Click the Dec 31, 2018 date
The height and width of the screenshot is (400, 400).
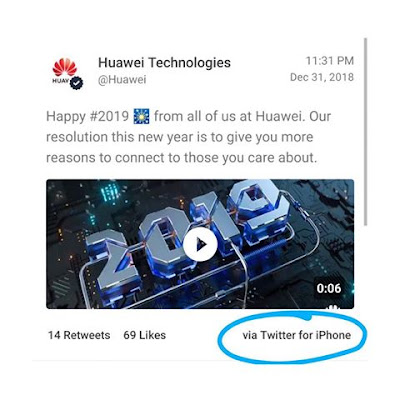[322, 77]
